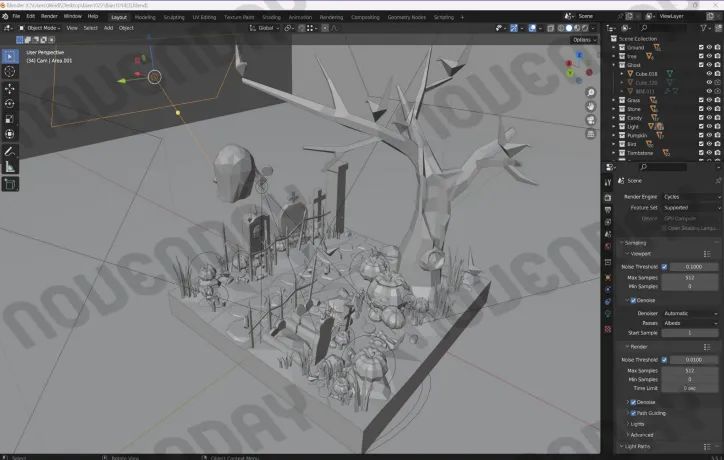Open World properties tab icon
Image resolution: width=724 pixels, height=460 pixels.
click(x=608, y=246)
